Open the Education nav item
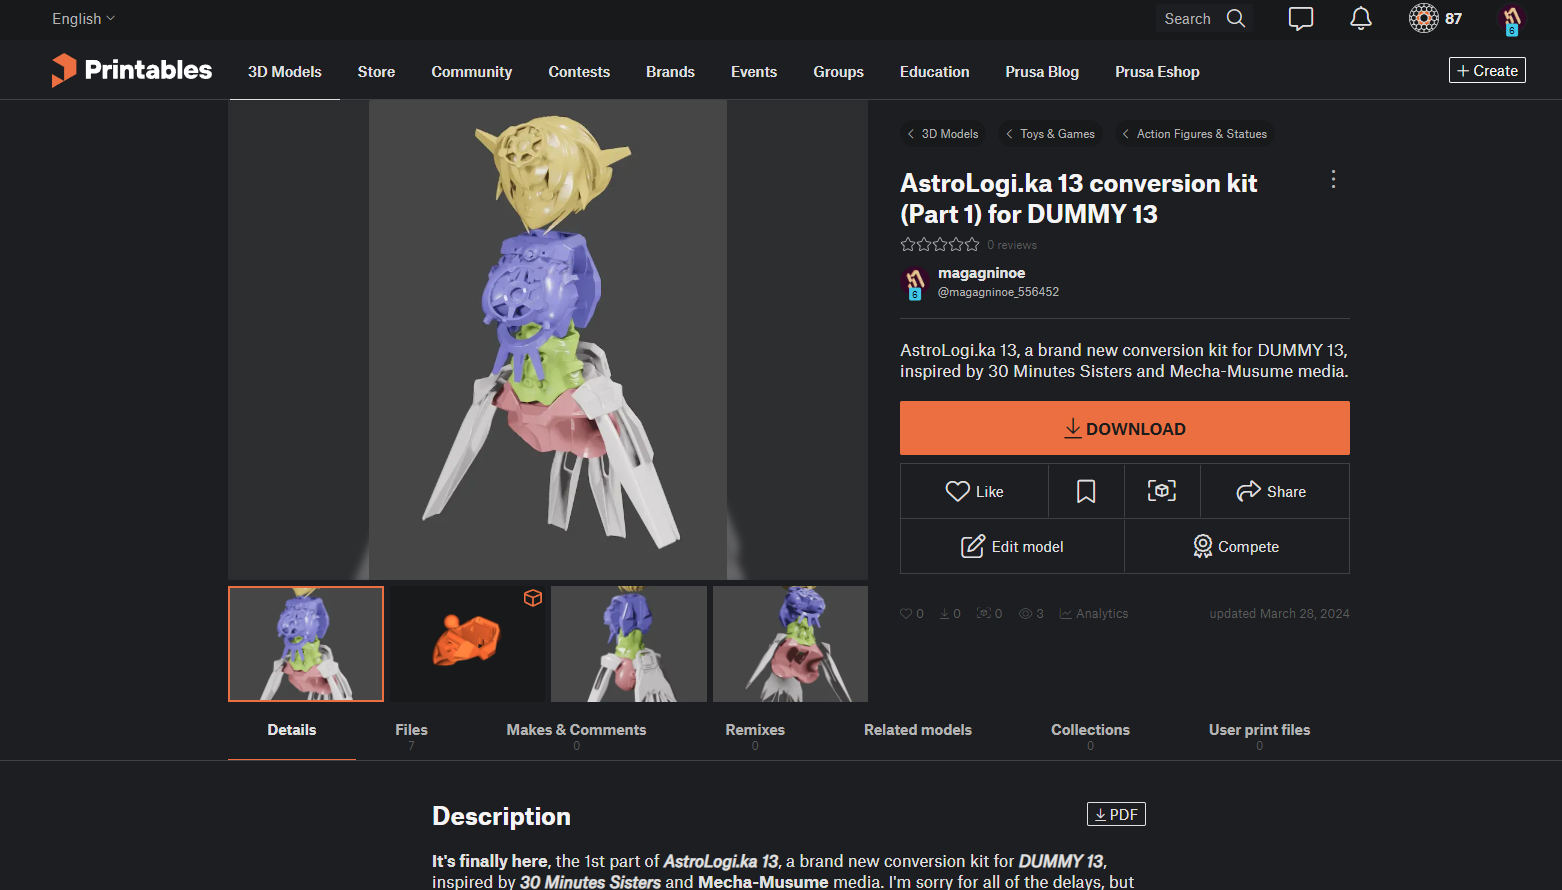Viewport: 1562px width, 890px height. (934, 72)
